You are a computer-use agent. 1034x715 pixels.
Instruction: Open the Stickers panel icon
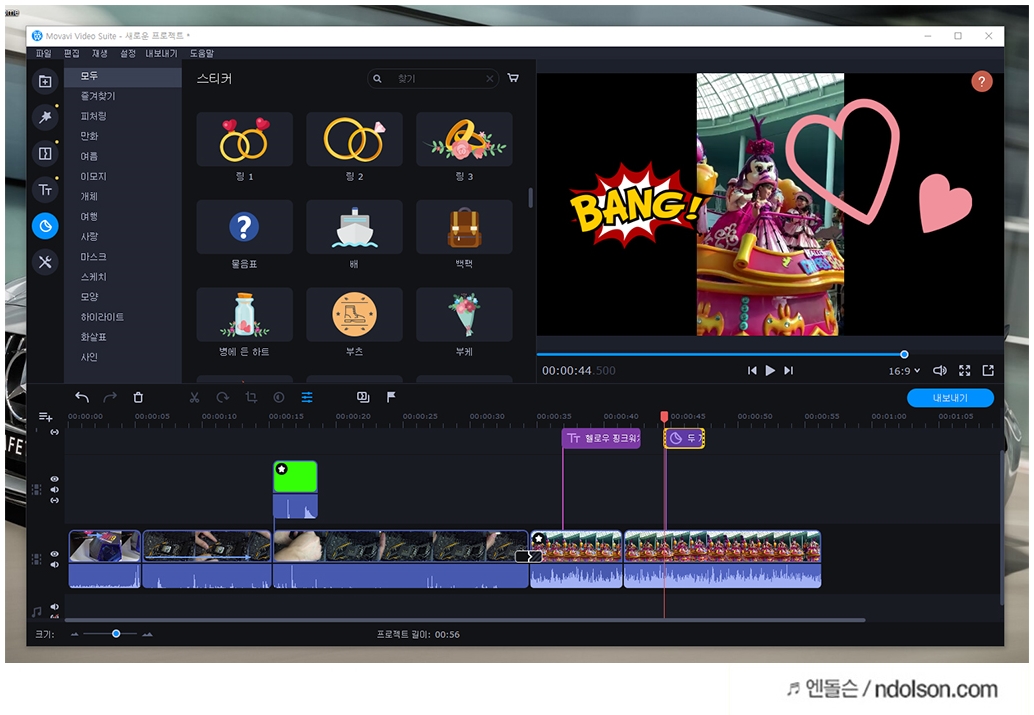tap(45, 226)
